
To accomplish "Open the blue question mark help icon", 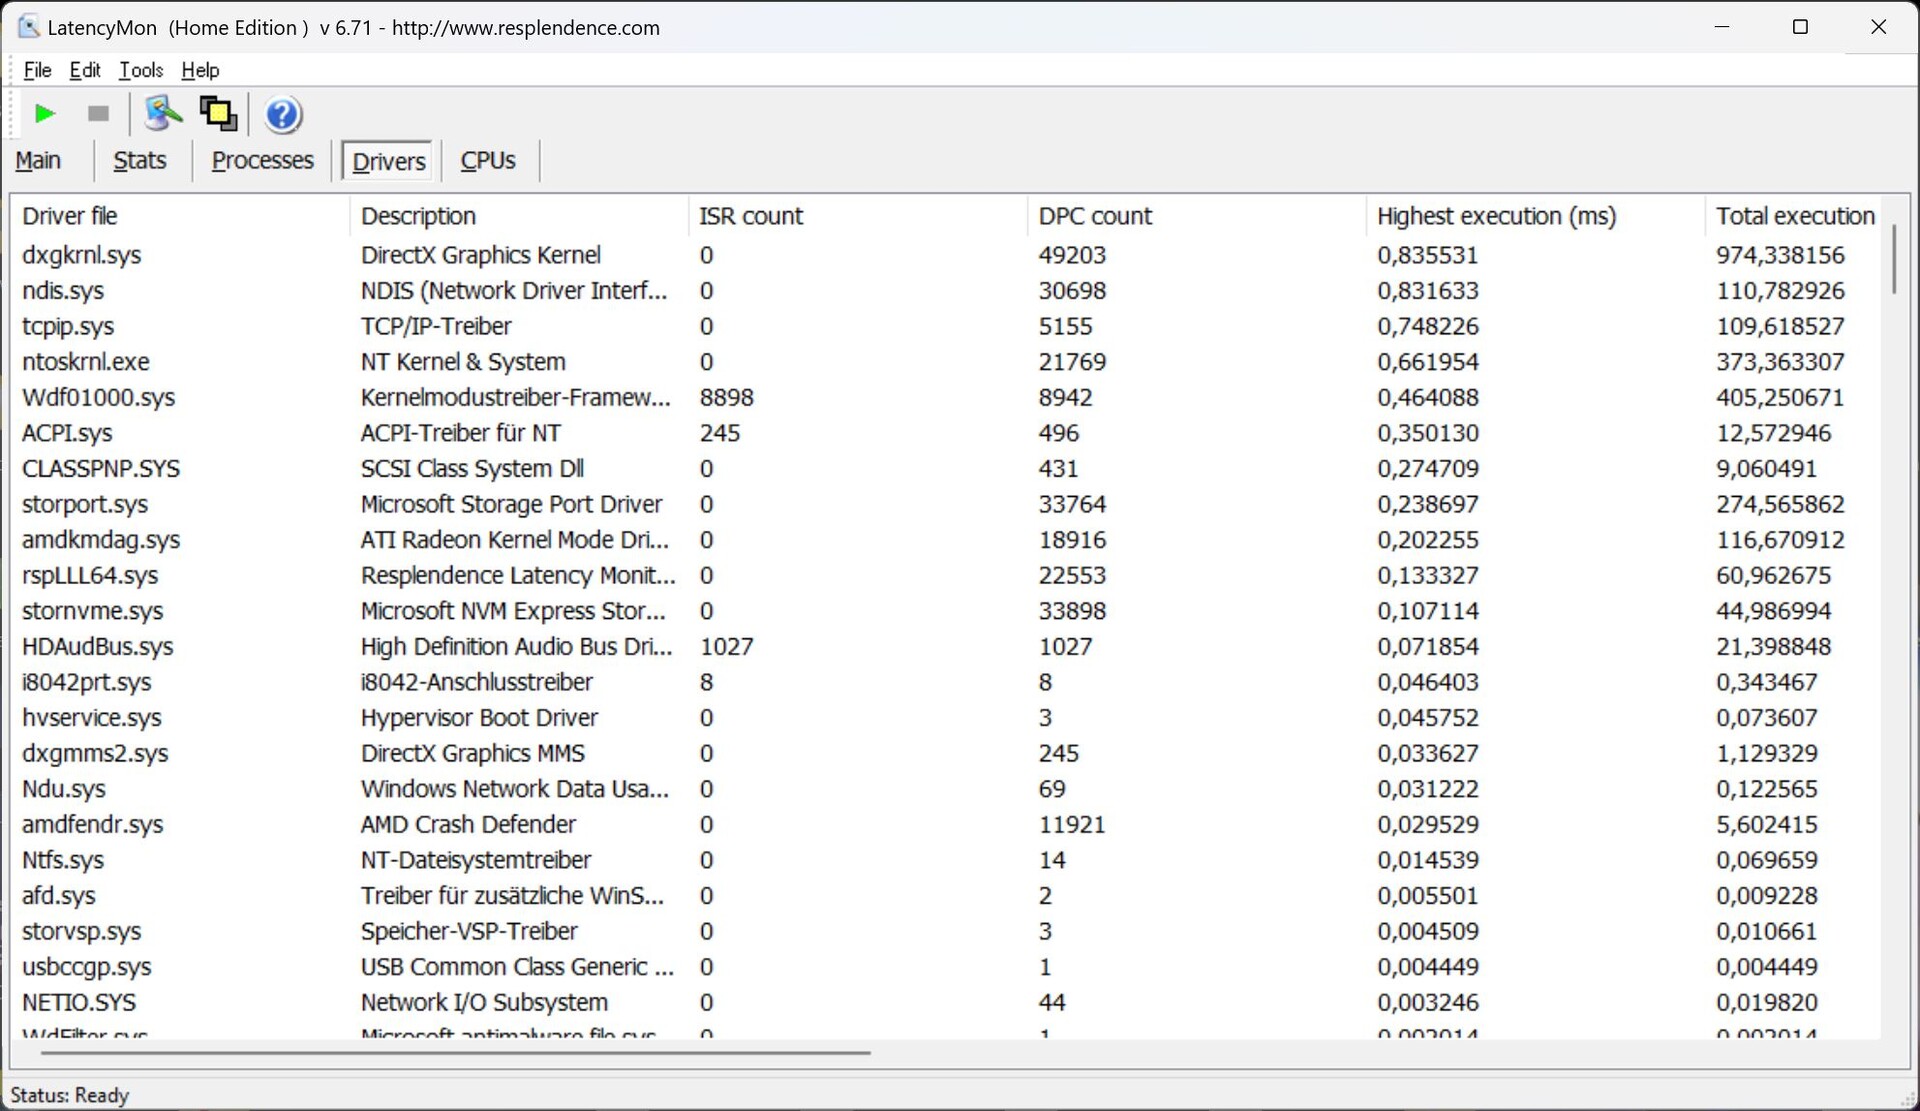I will coord(283,115).
